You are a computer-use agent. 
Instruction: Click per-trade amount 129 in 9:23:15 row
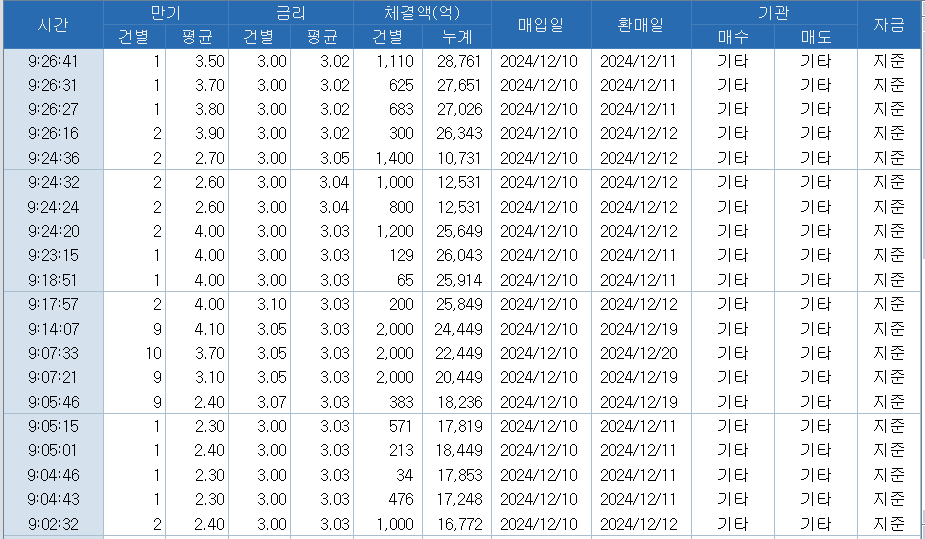click(x=402, y=255)
